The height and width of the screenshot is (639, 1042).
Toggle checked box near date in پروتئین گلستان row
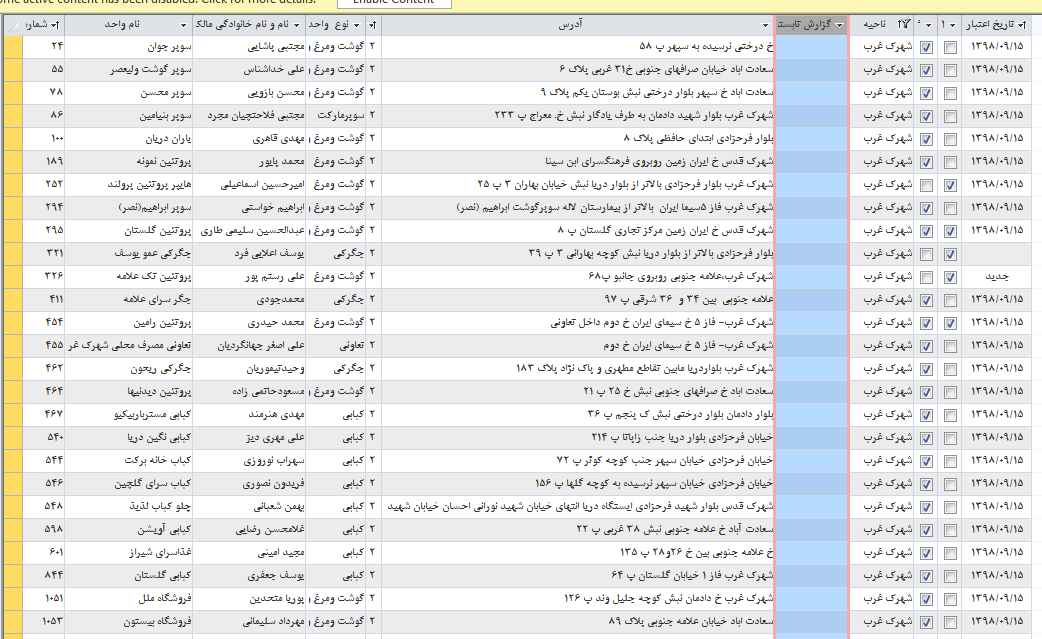950,231
